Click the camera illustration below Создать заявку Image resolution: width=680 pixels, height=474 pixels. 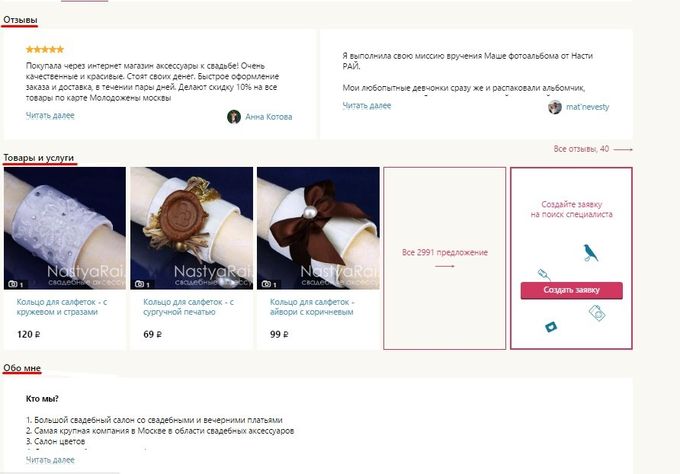(x=597, y=313)
